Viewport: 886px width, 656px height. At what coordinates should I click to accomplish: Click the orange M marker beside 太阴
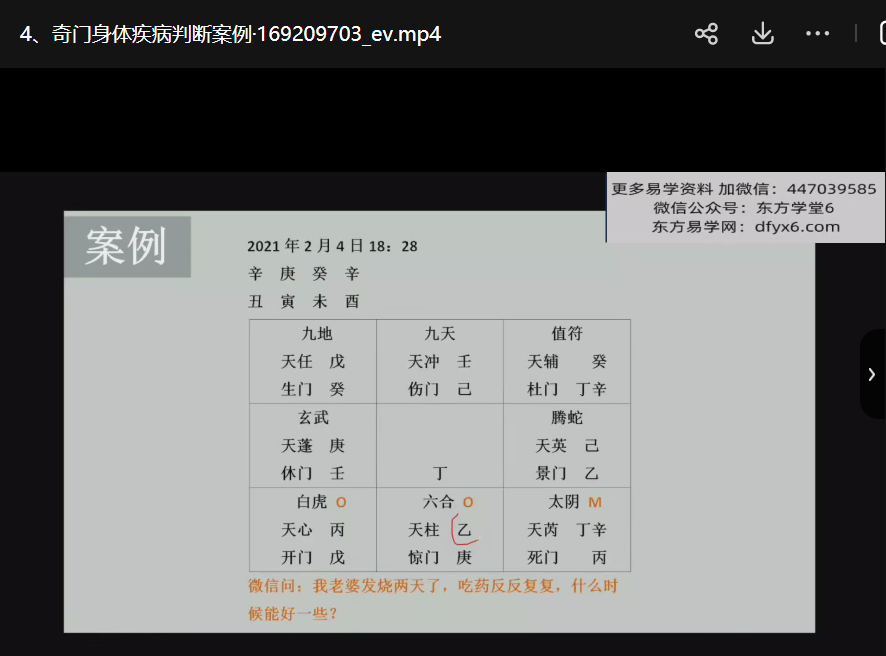pos(595,502)
